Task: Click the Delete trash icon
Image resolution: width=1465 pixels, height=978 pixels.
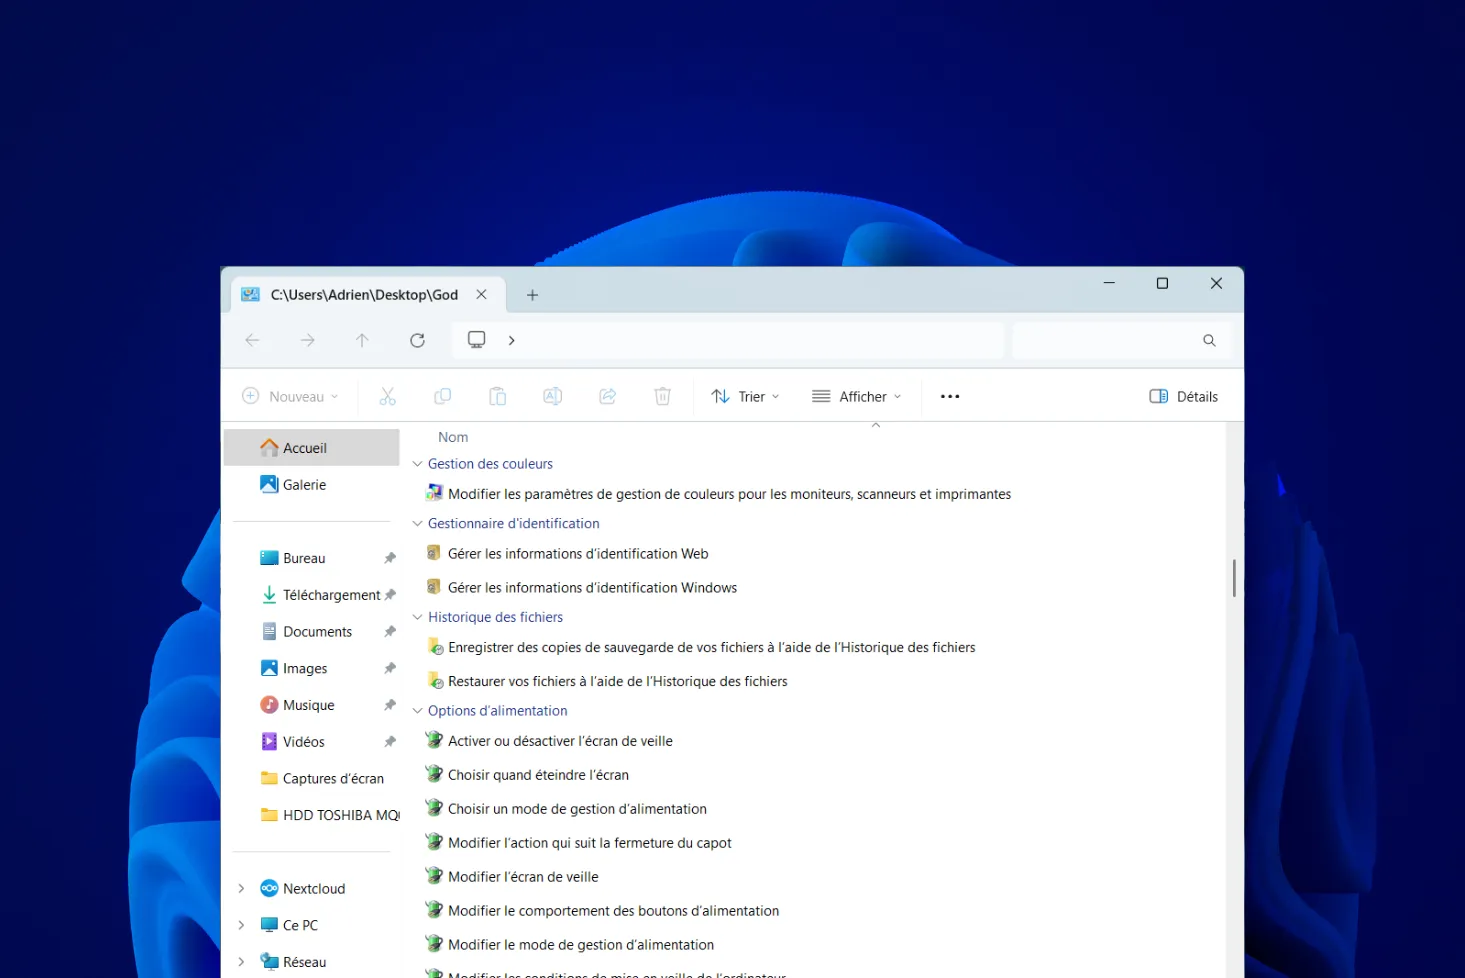Action: pos(662,396)
